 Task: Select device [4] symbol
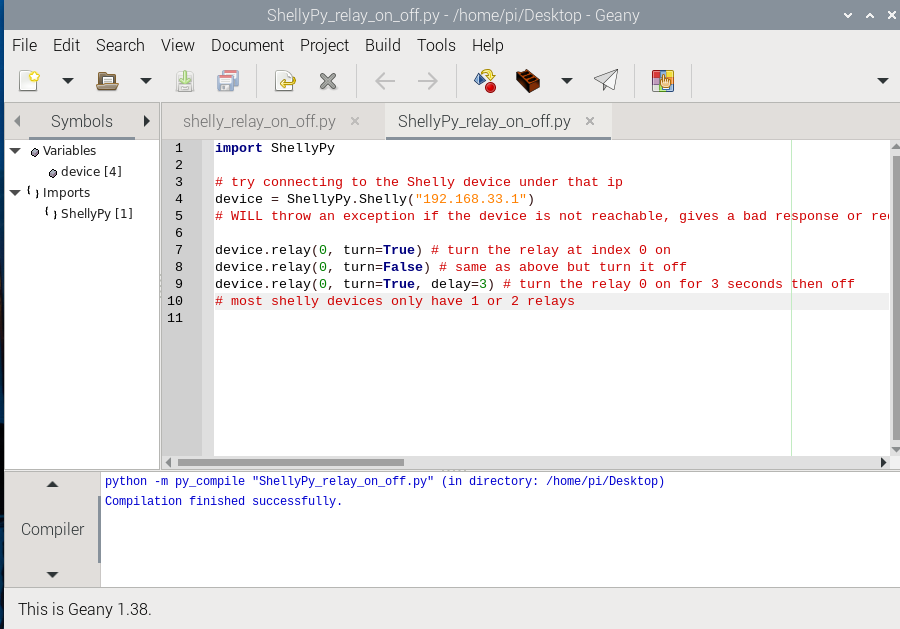[x=91, y=172]
